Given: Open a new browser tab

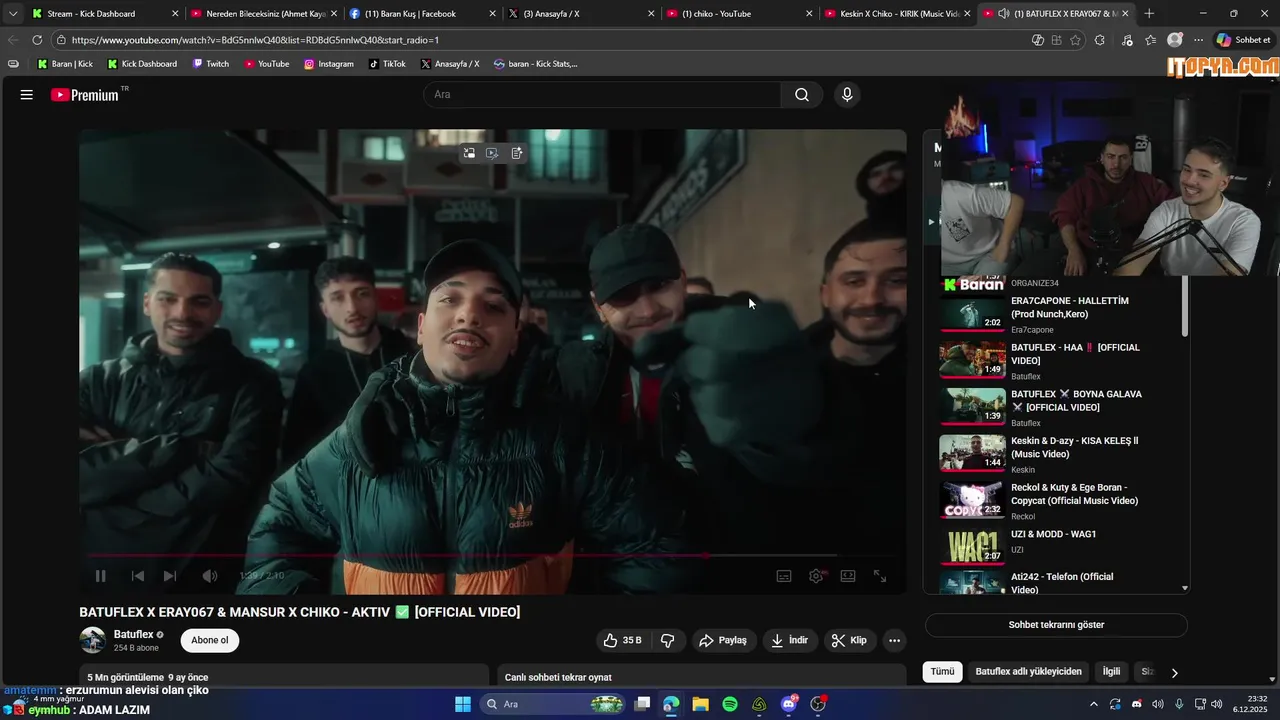Looking at the screenshot, I should pos(1149,14).
